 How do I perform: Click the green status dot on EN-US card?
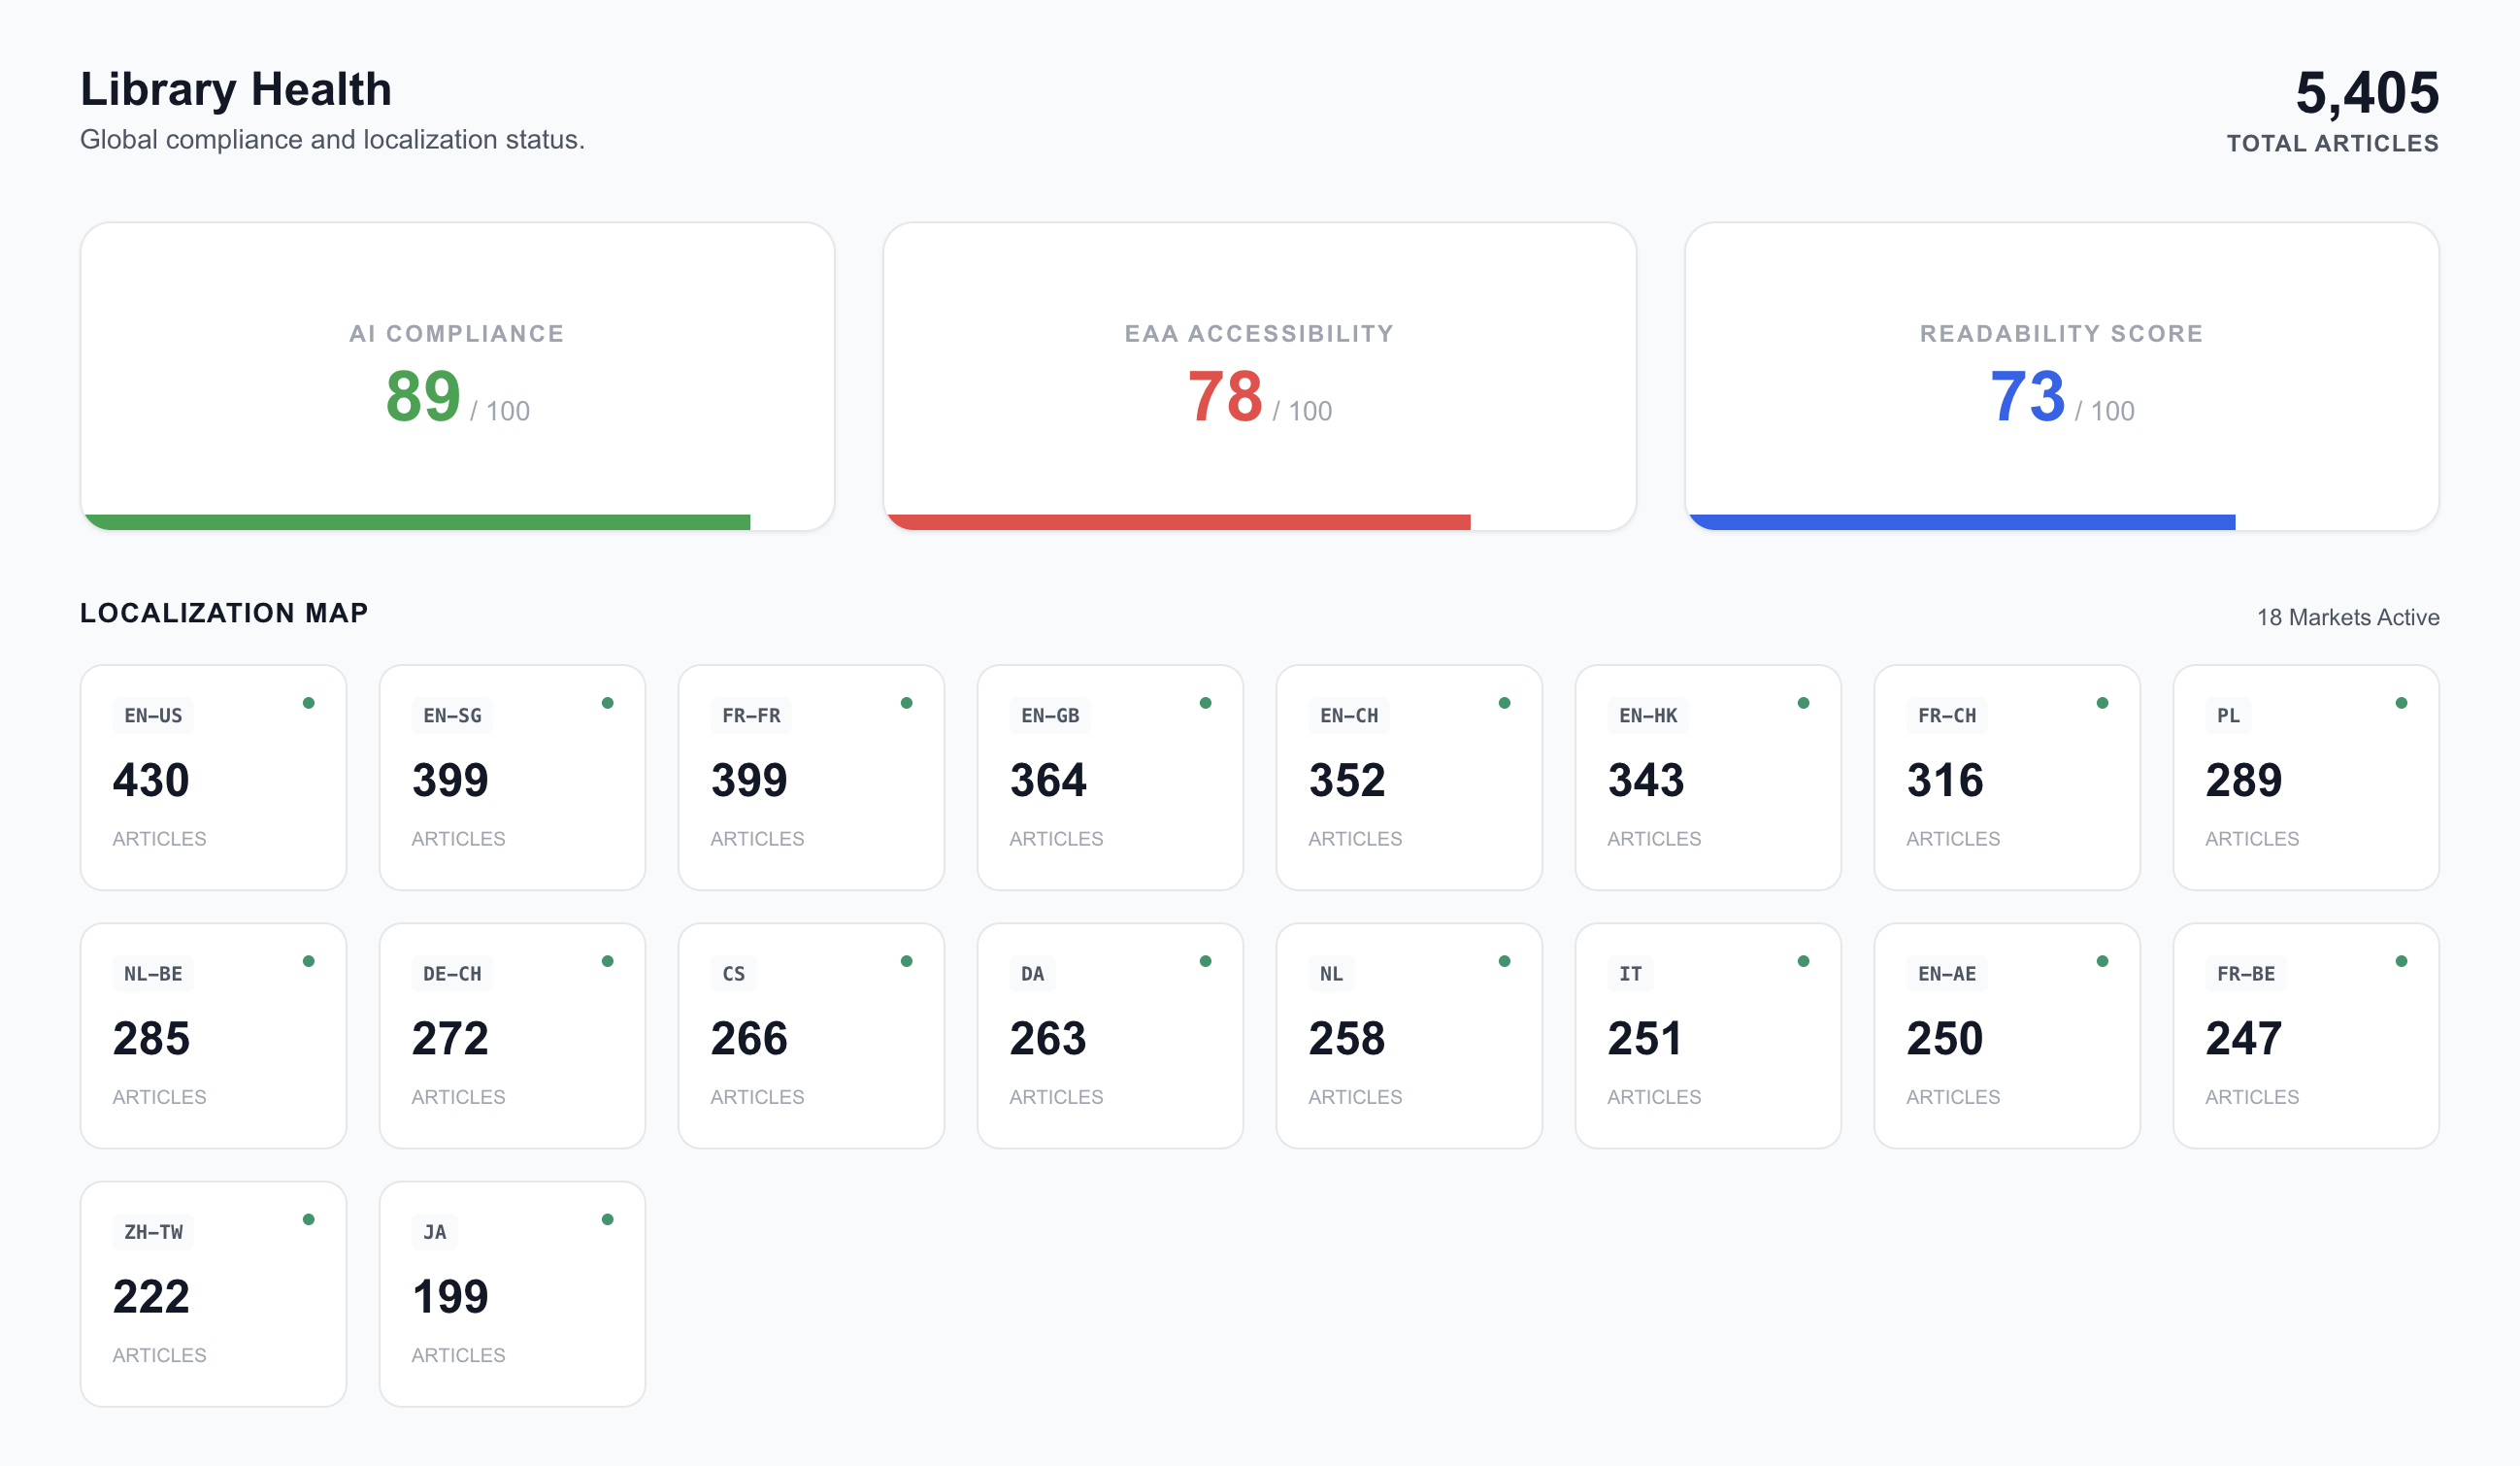click(x=309, y=703)
